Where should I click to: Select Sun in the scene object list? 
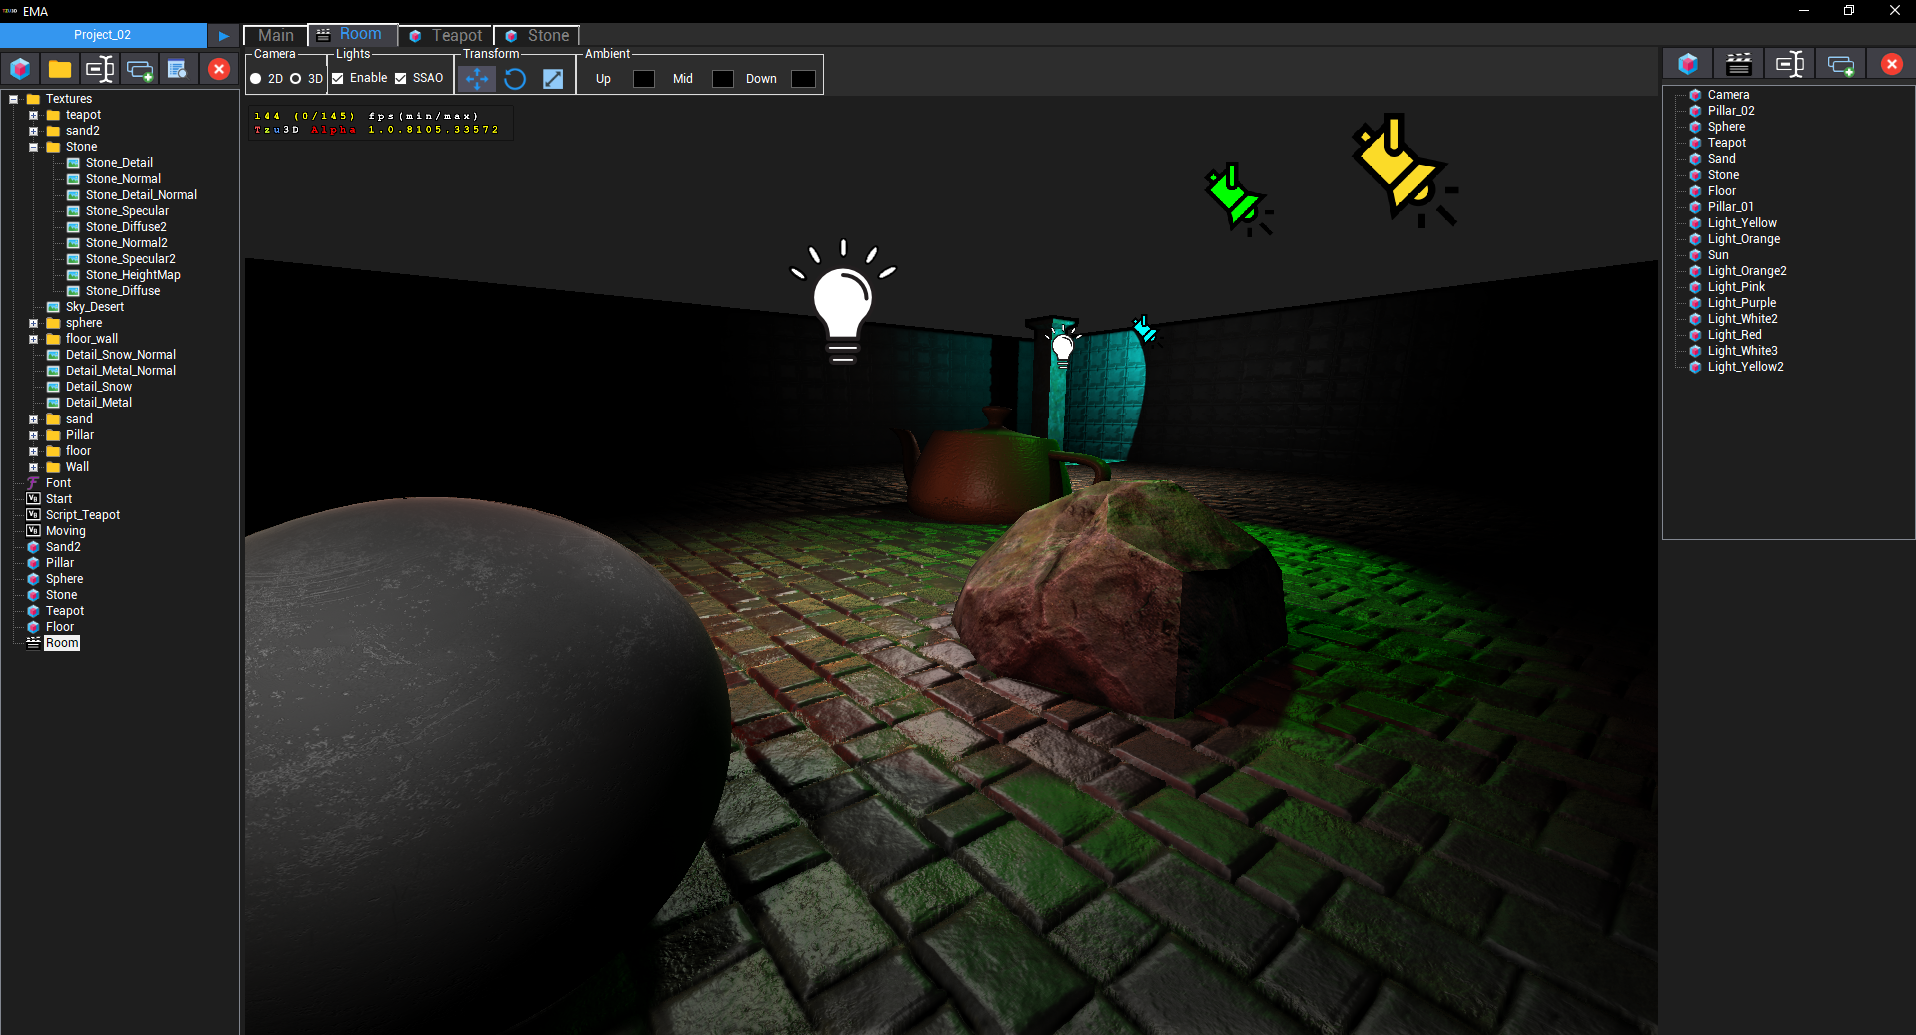click(1718, 255)
